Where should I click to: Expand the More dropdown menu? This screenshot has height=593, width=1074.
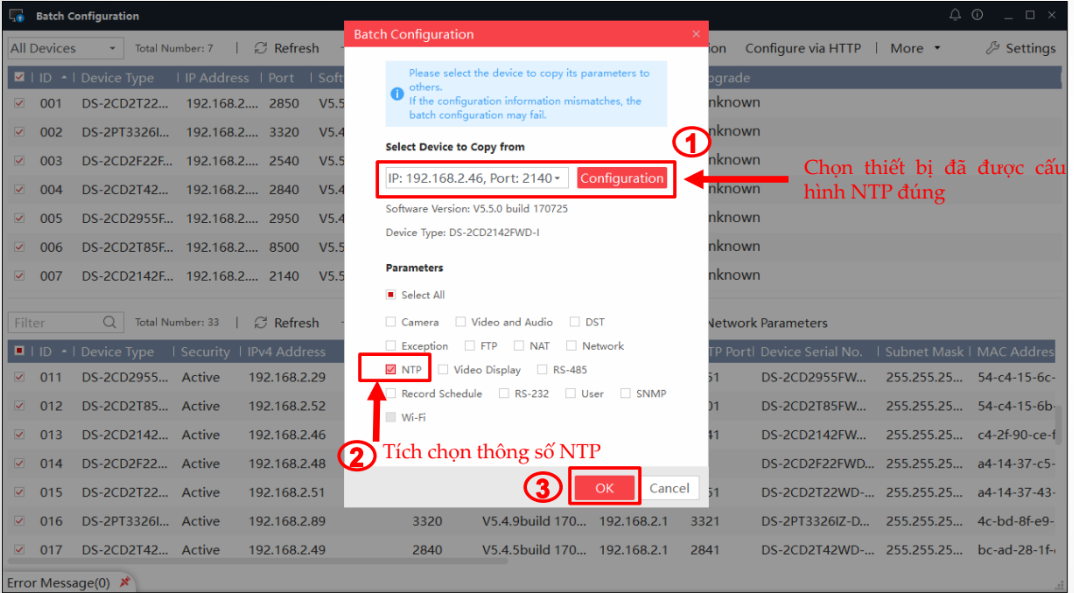click(x=915, y=48)
